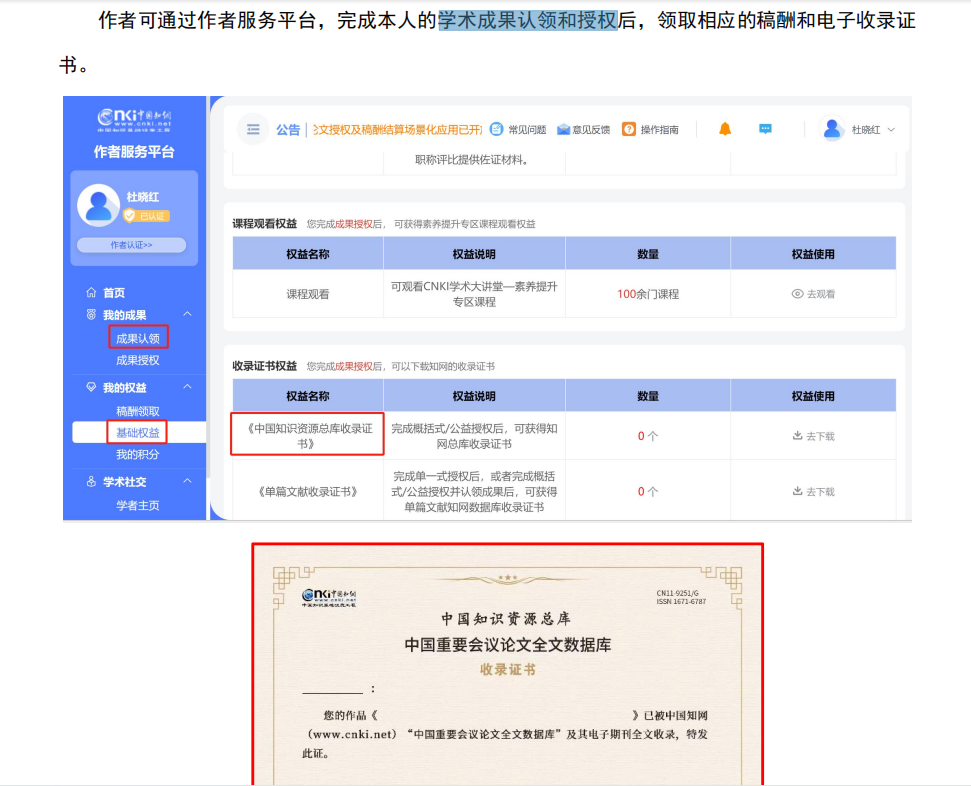Open 意见反馈 feedback

[563, 130]
